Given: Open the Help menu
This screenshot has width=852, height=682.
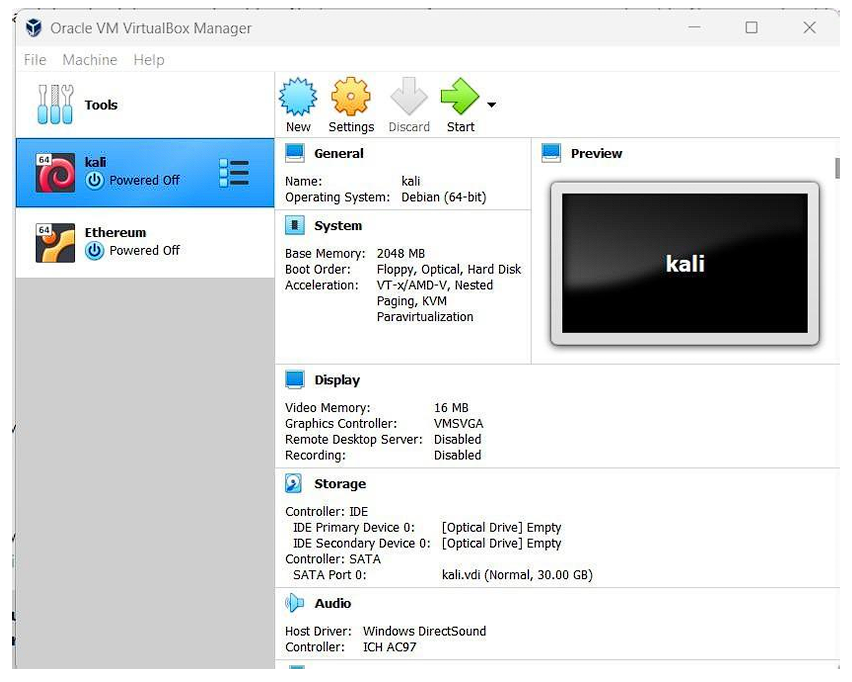Looking at the screenshot, I should click(x=148, y=60).
